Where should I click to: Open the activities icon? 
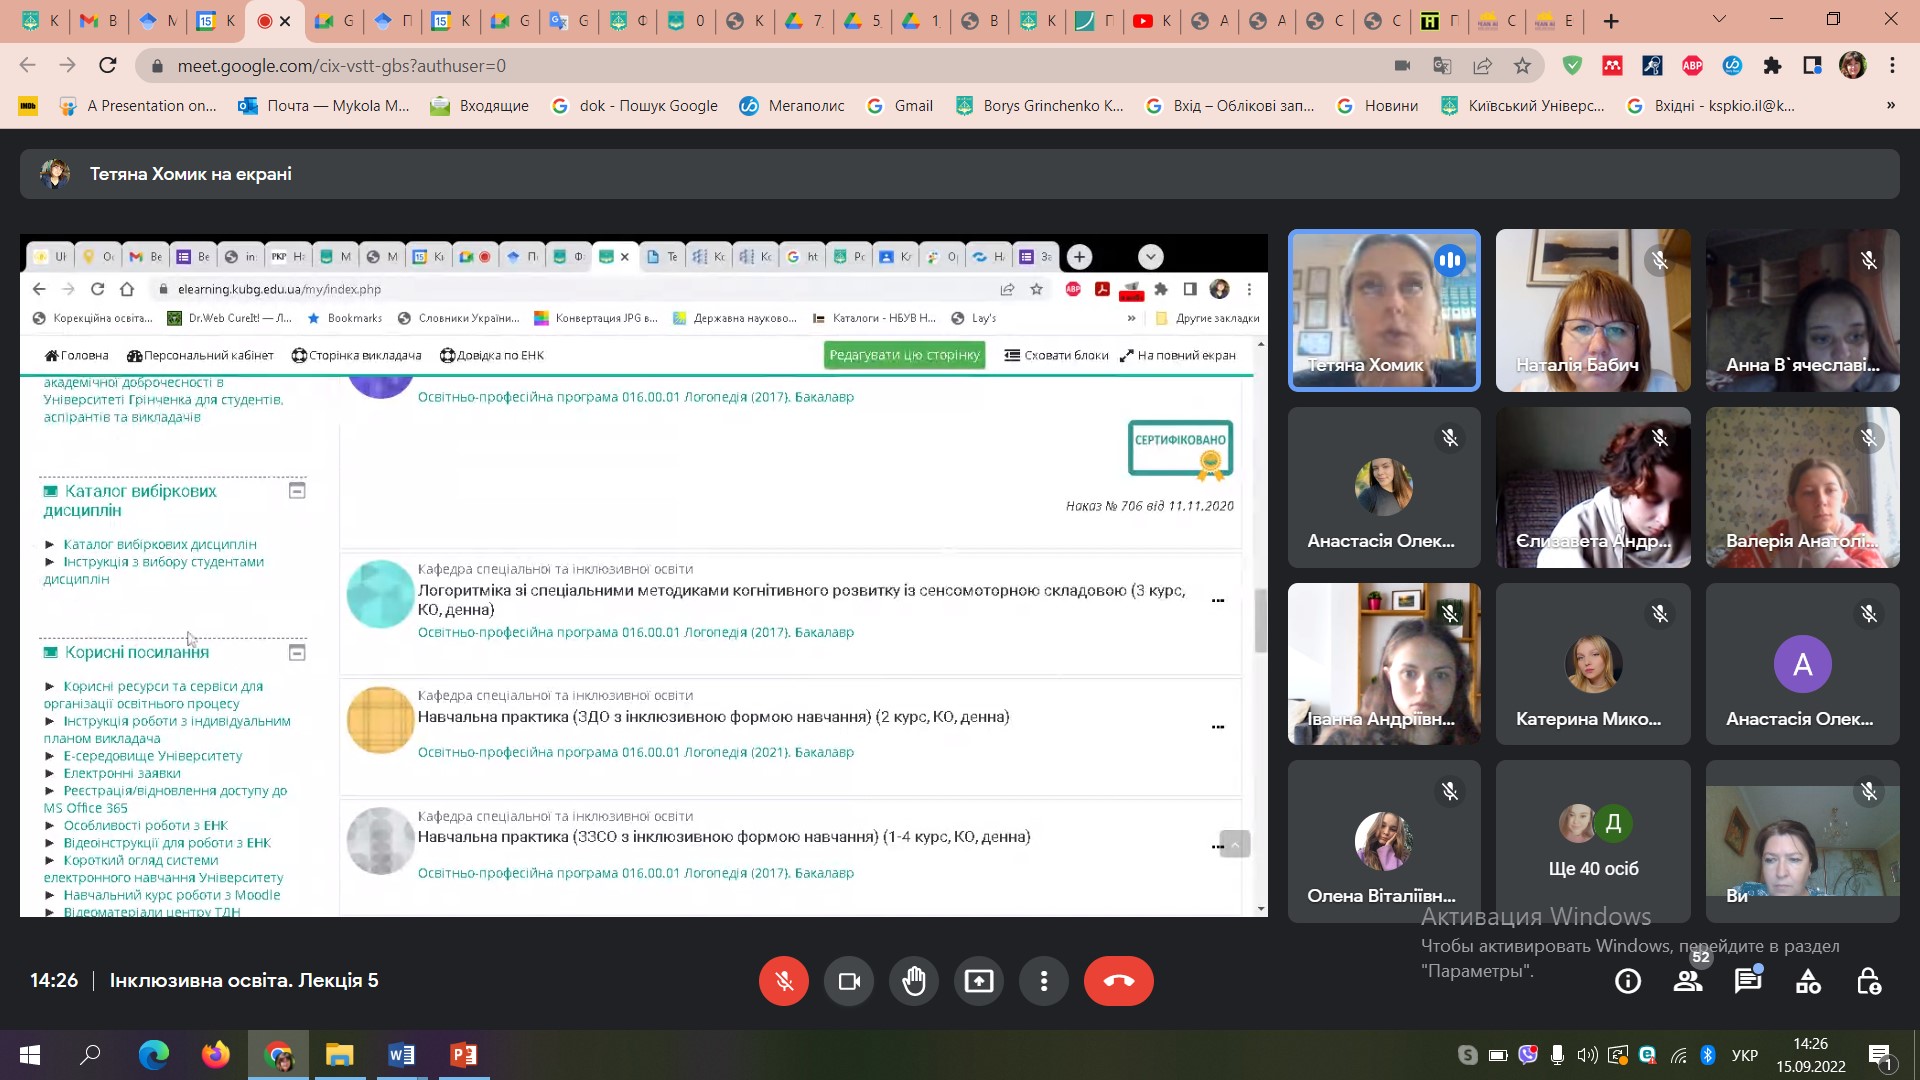click(1808, 982)
